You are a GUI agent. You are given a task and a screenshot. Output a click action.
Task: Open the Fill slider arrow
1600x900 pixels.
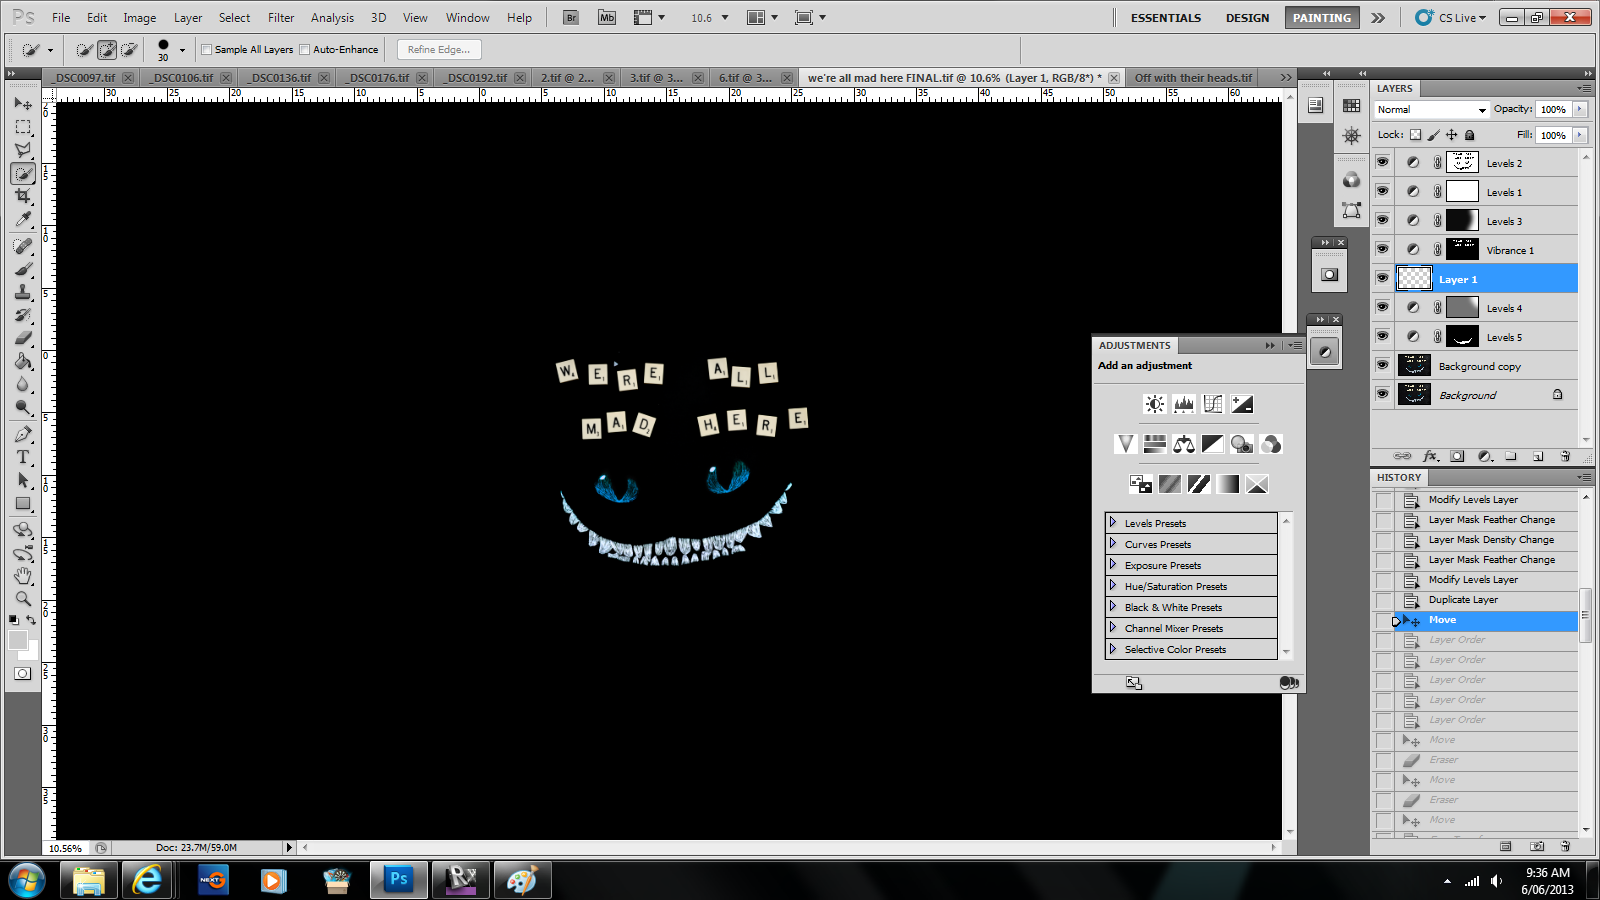[1580, 135]
